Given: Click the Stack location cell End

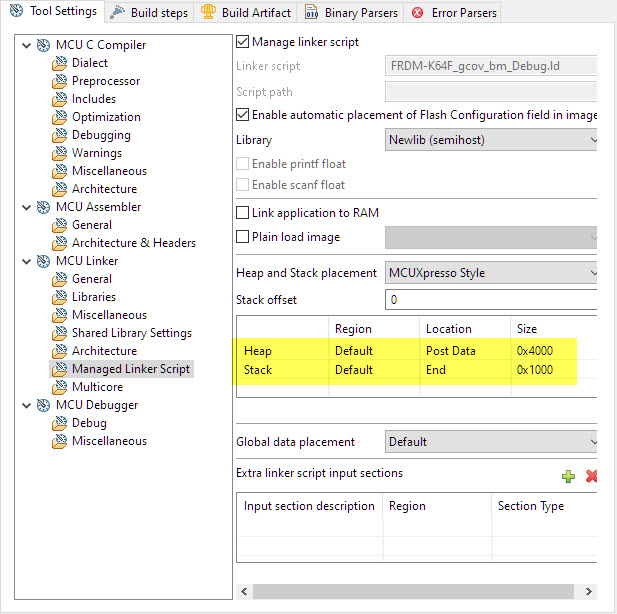Looking at the screenshot, I should 436,369.
